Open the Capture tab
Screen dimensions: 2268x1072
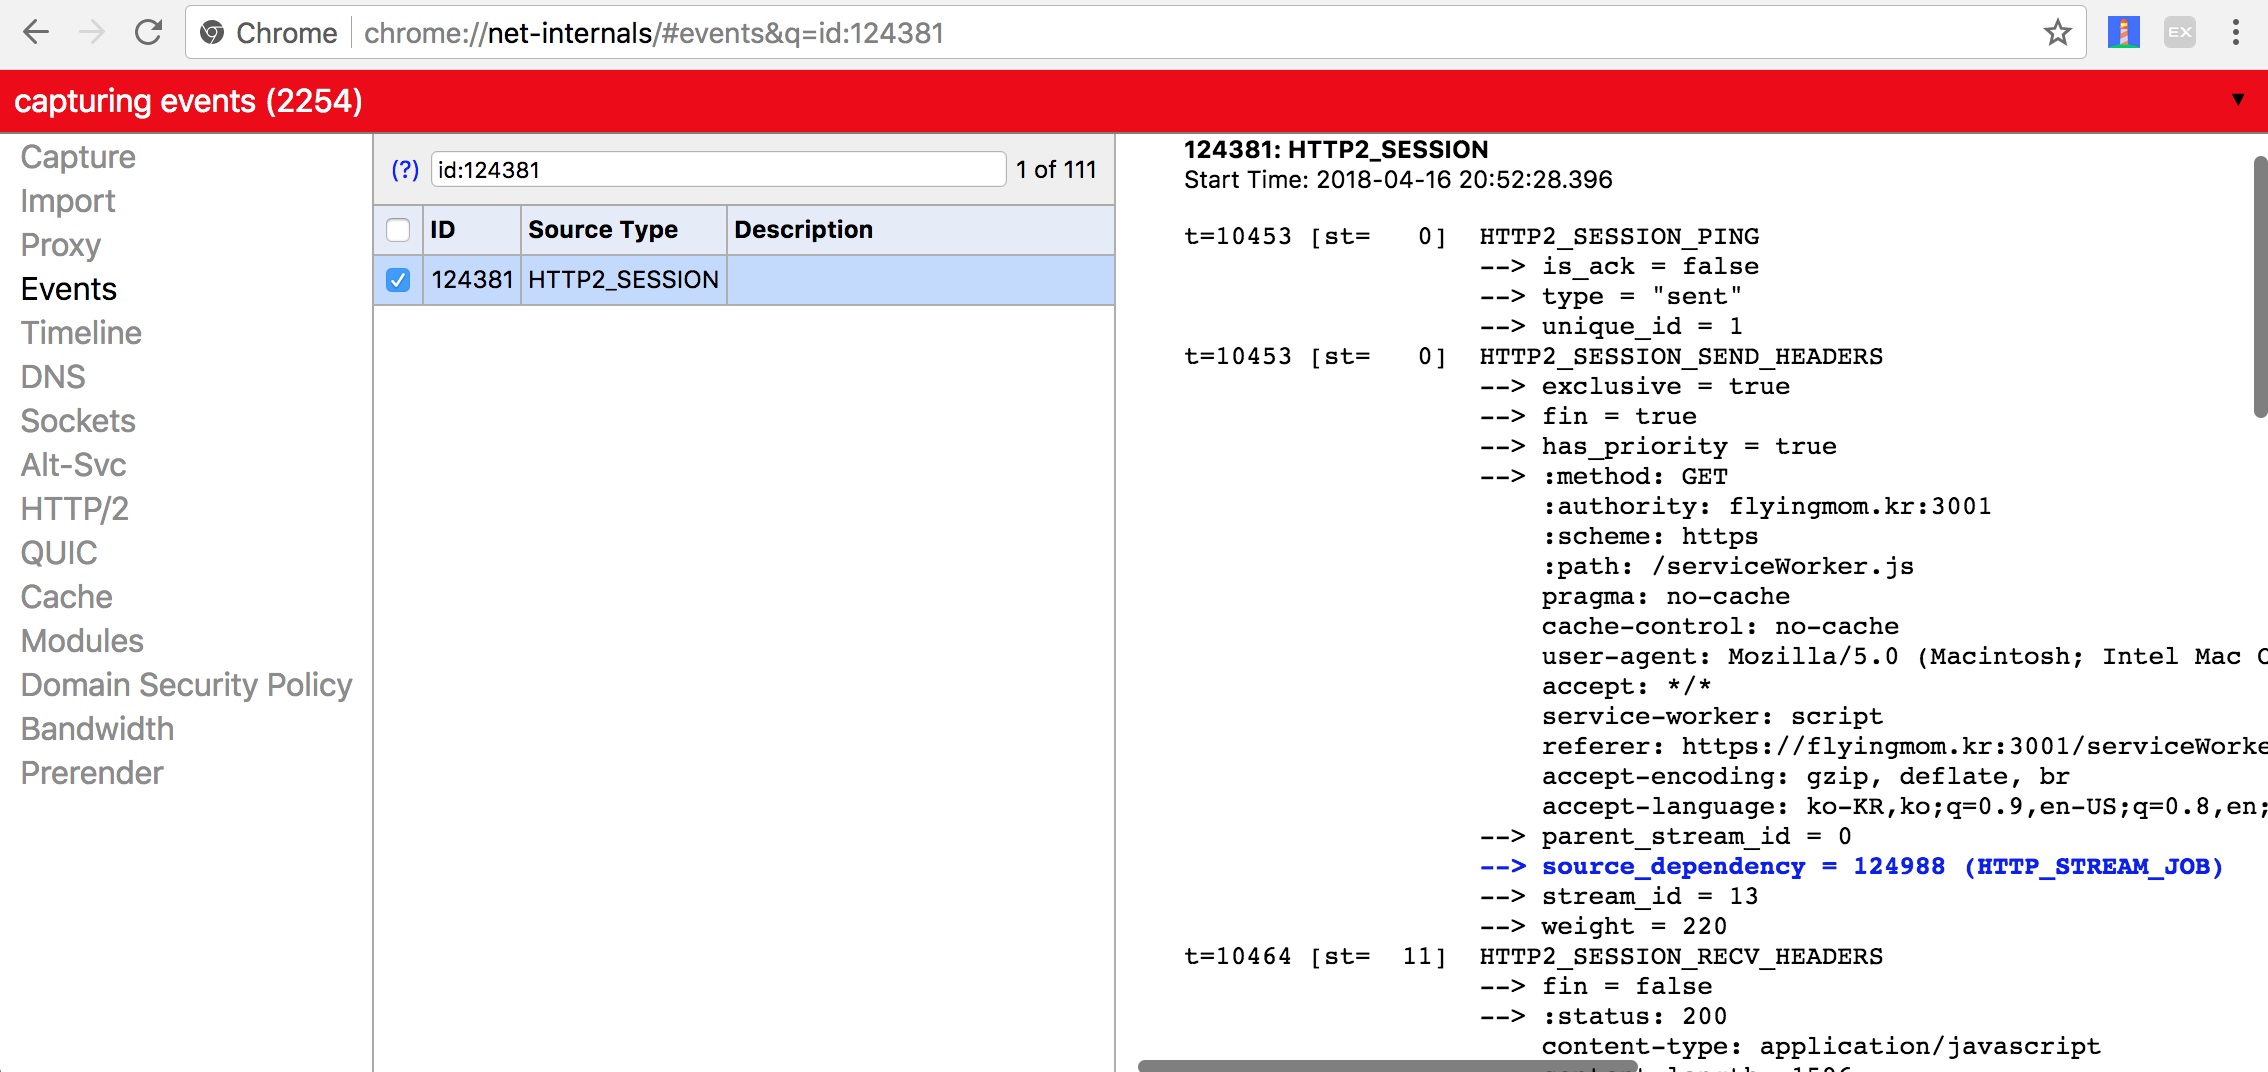pyautogui.click(x=78, y=157)
